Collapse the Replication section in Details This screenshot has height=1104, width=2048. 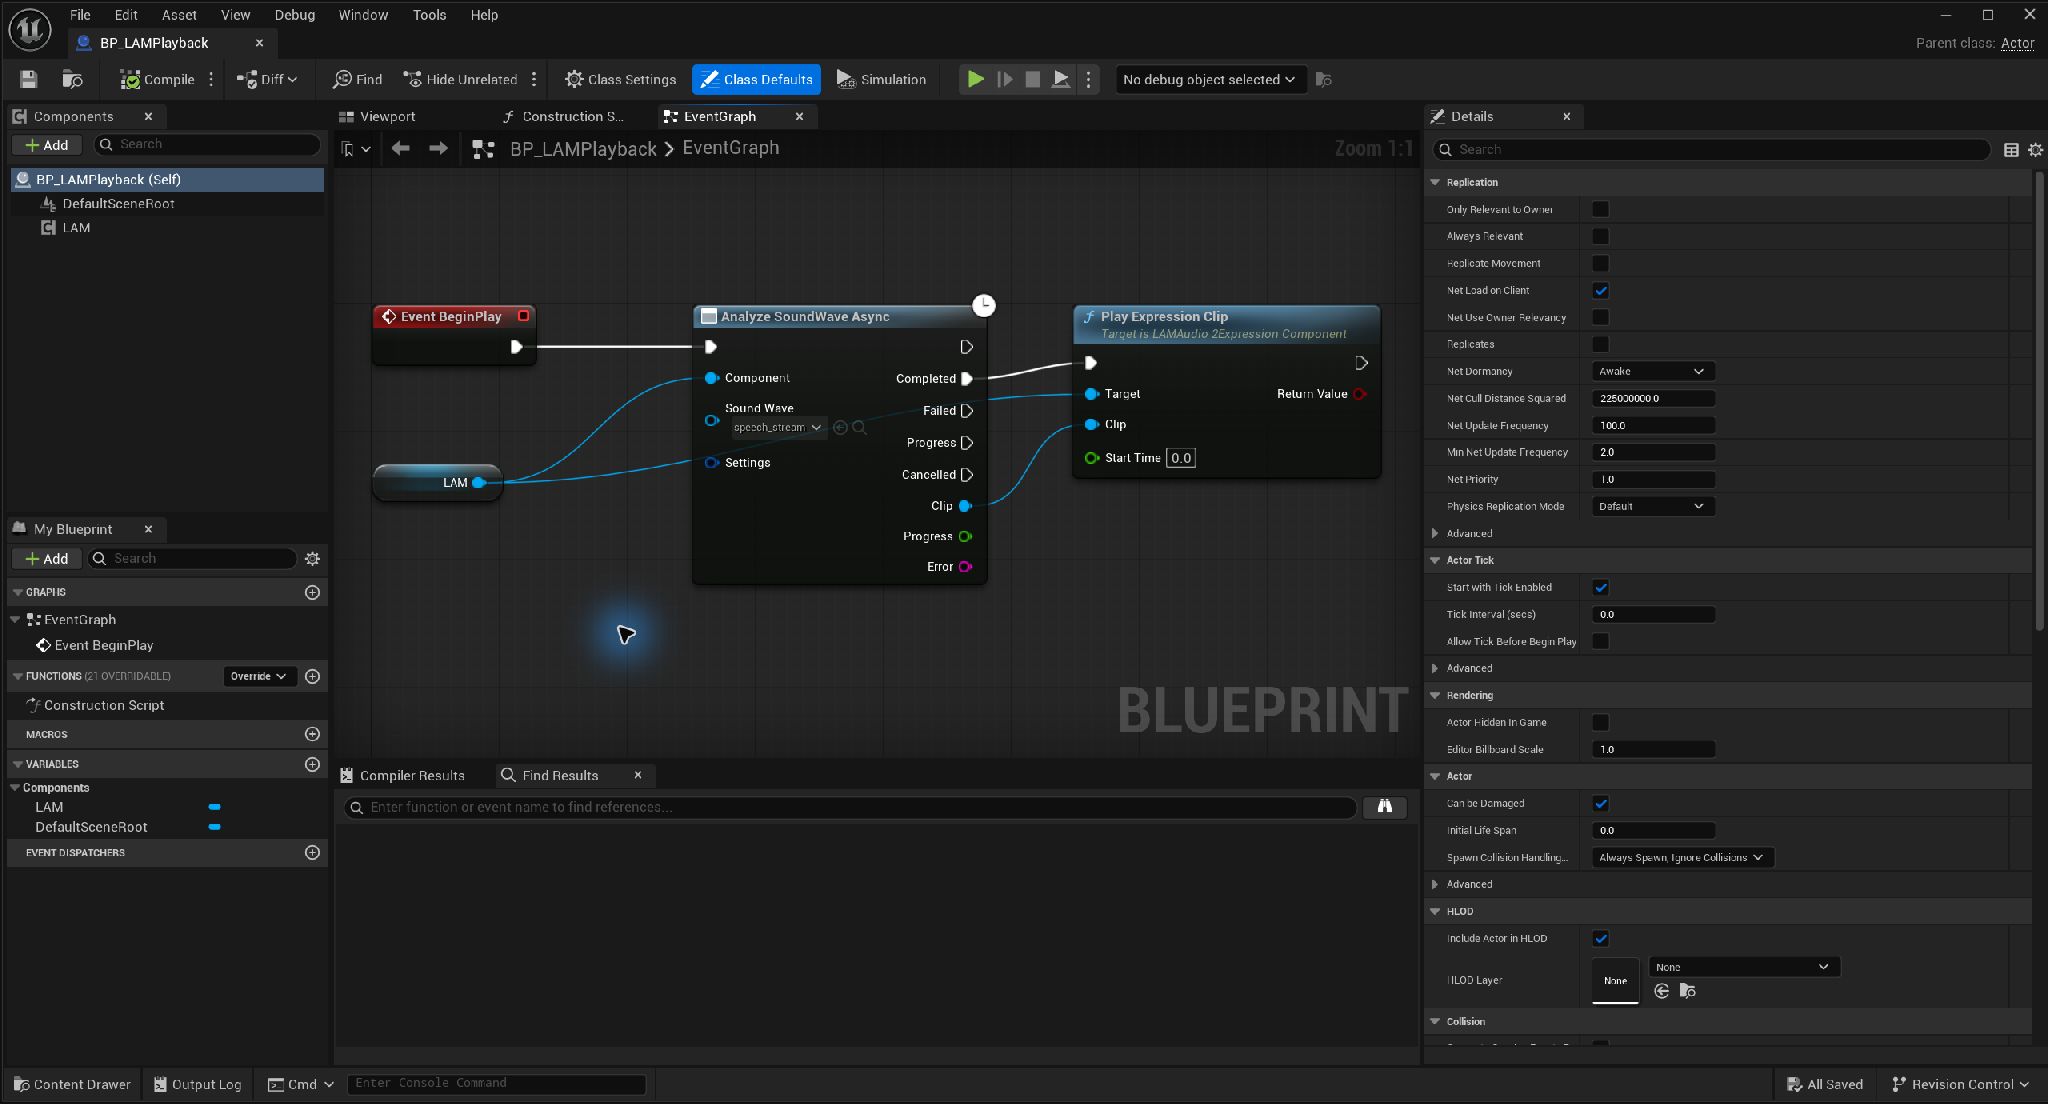pos(1436,182)
